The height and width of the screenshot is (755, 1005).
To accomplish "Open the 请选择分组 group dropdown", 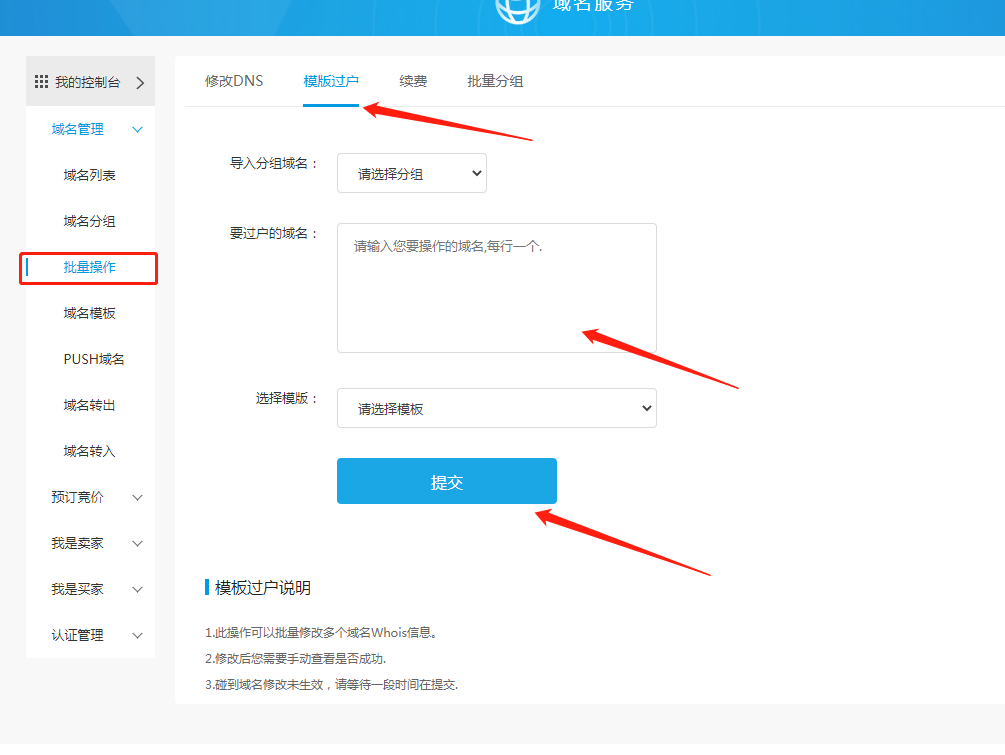I will pyautogui.click(x=411, y=173).
